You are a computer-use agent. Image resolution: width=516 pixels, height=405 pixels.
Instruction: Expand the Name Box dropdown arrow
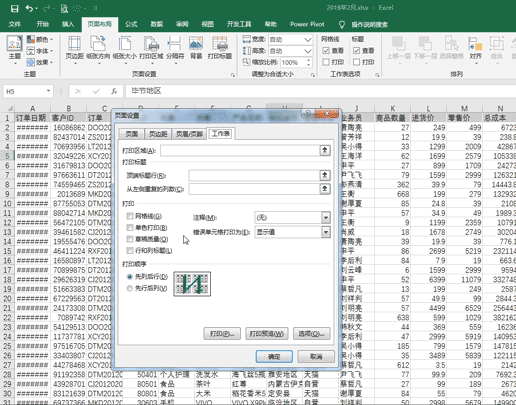tap(48, 91)
